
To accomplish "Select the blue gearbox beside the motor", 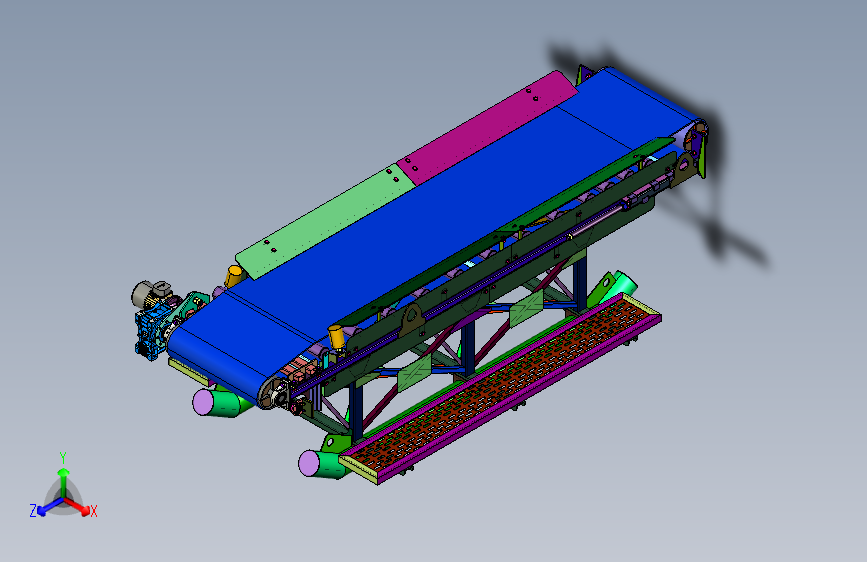I will pos(150,332).
